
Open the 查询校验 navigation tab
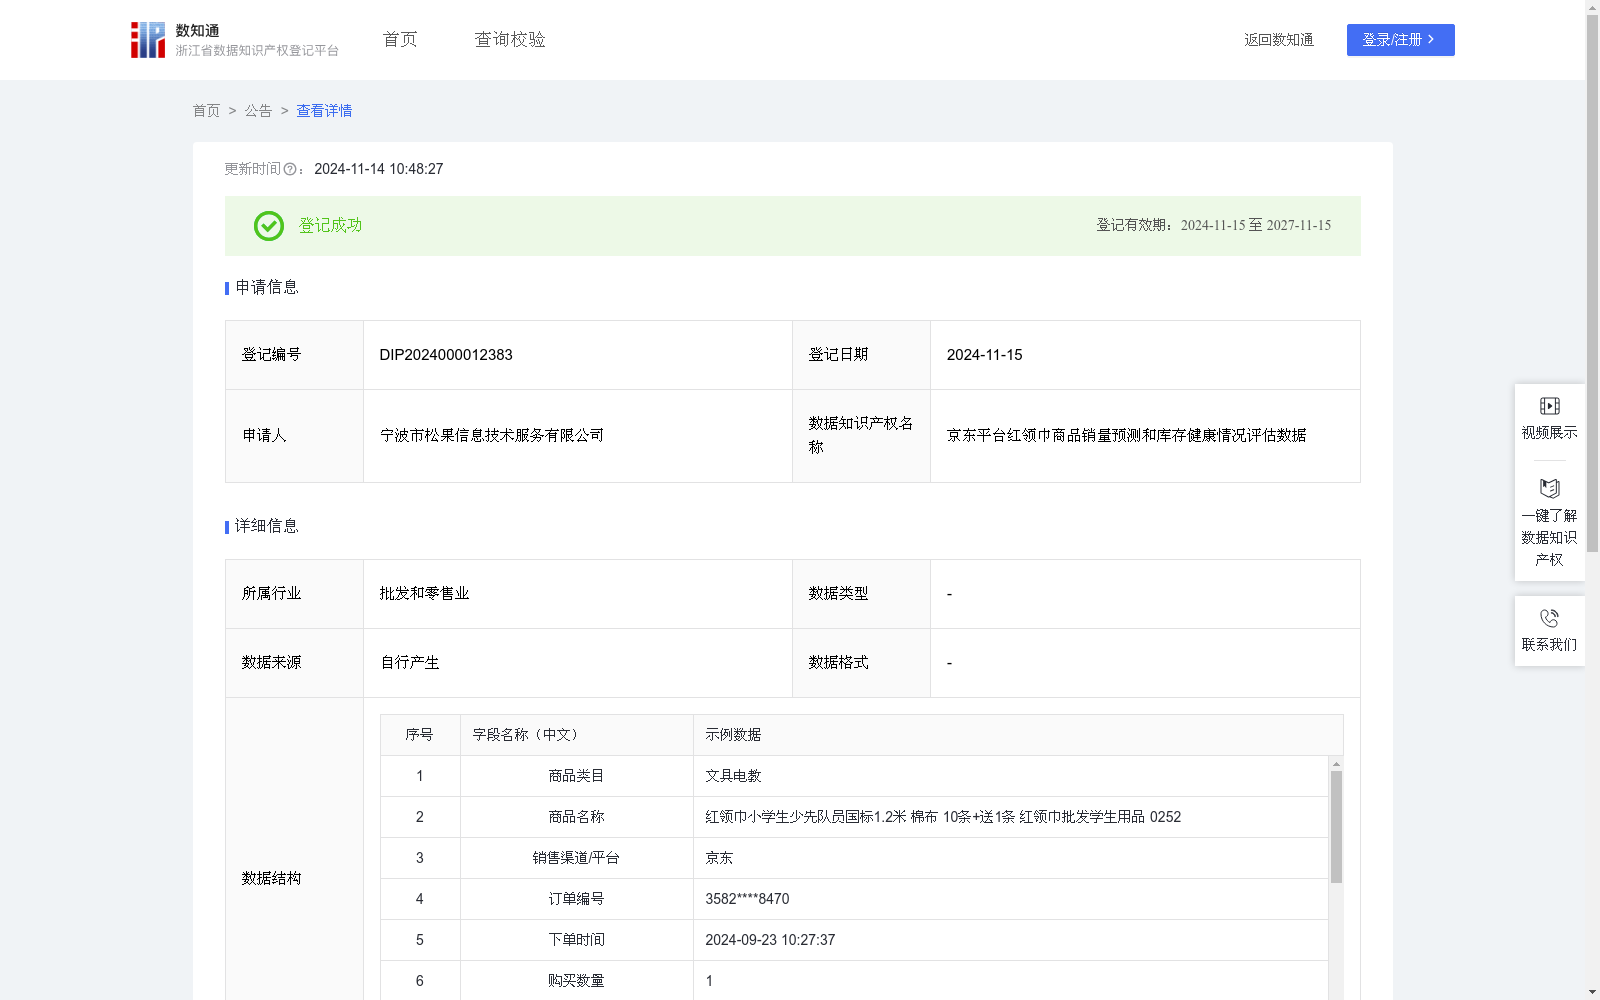coord(510,40)
